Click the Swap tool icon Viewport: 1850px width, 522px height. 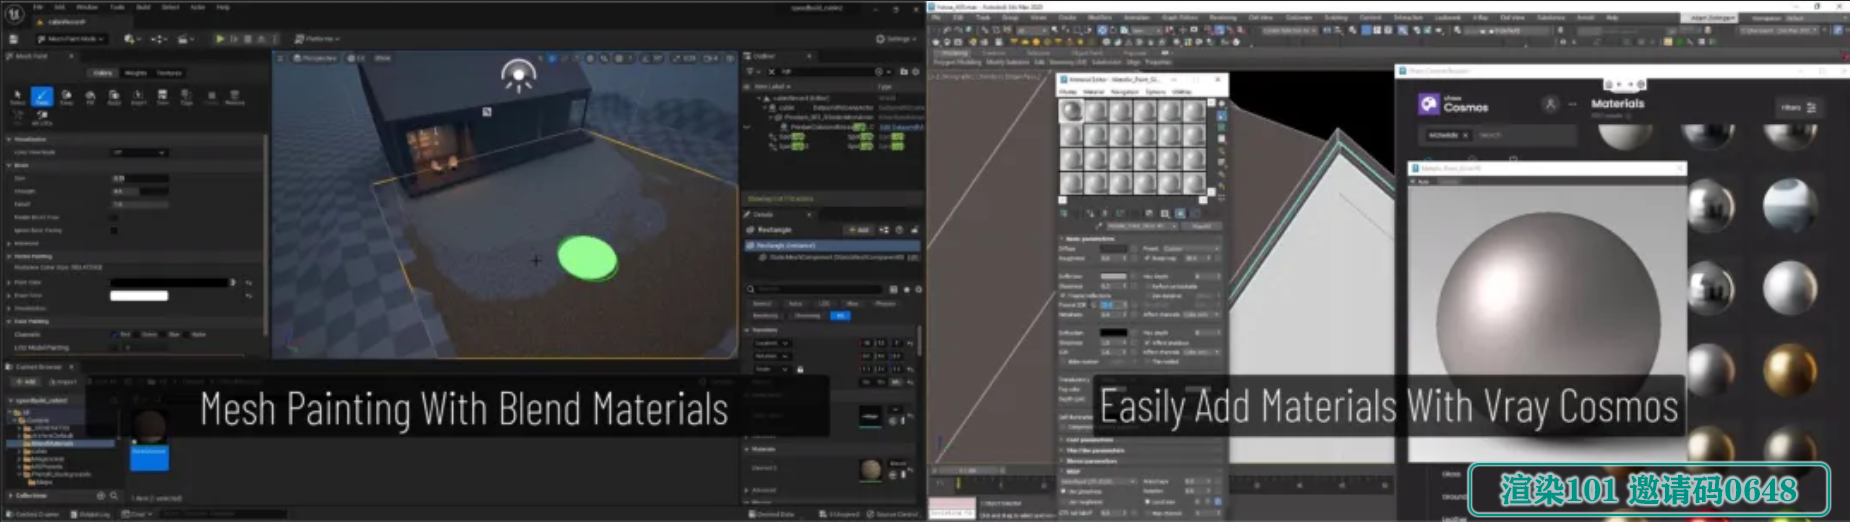click(x=66, y=96)
